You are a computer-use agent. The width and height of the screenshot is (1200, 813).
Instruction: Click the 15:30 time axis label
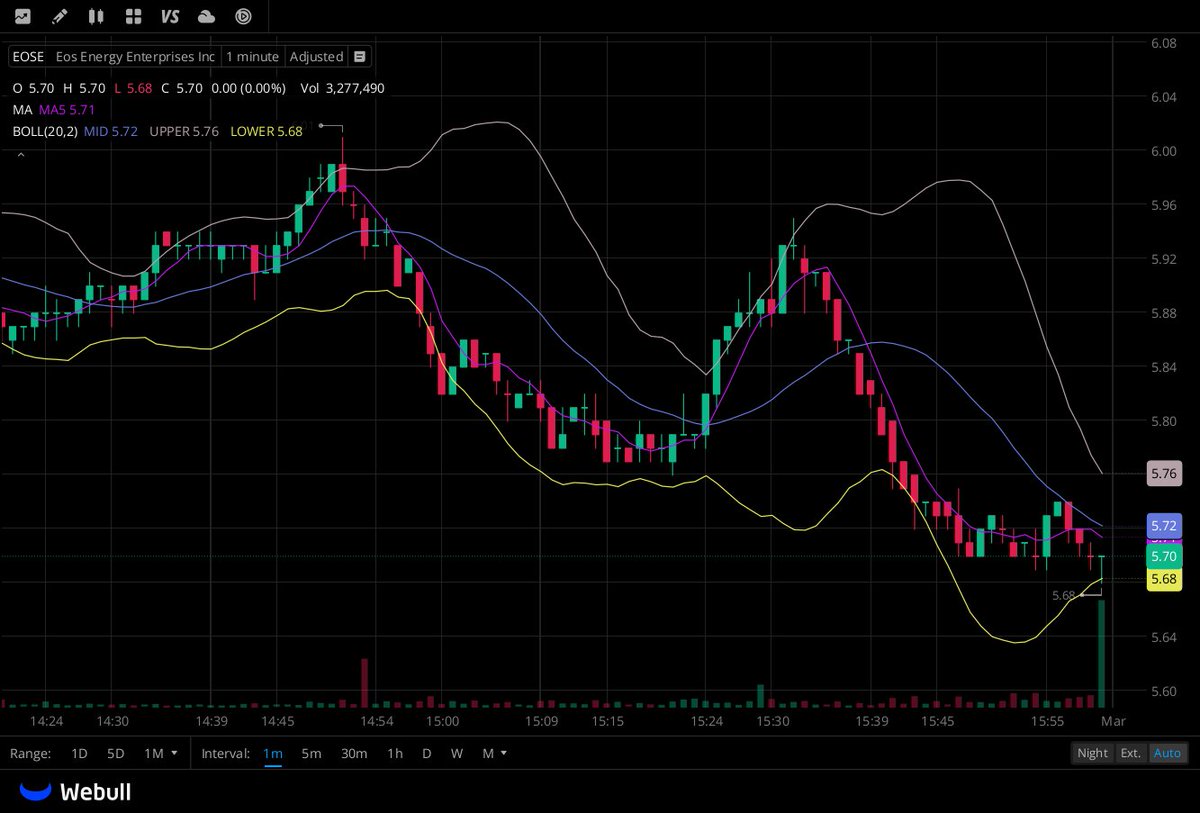point(772,721)
